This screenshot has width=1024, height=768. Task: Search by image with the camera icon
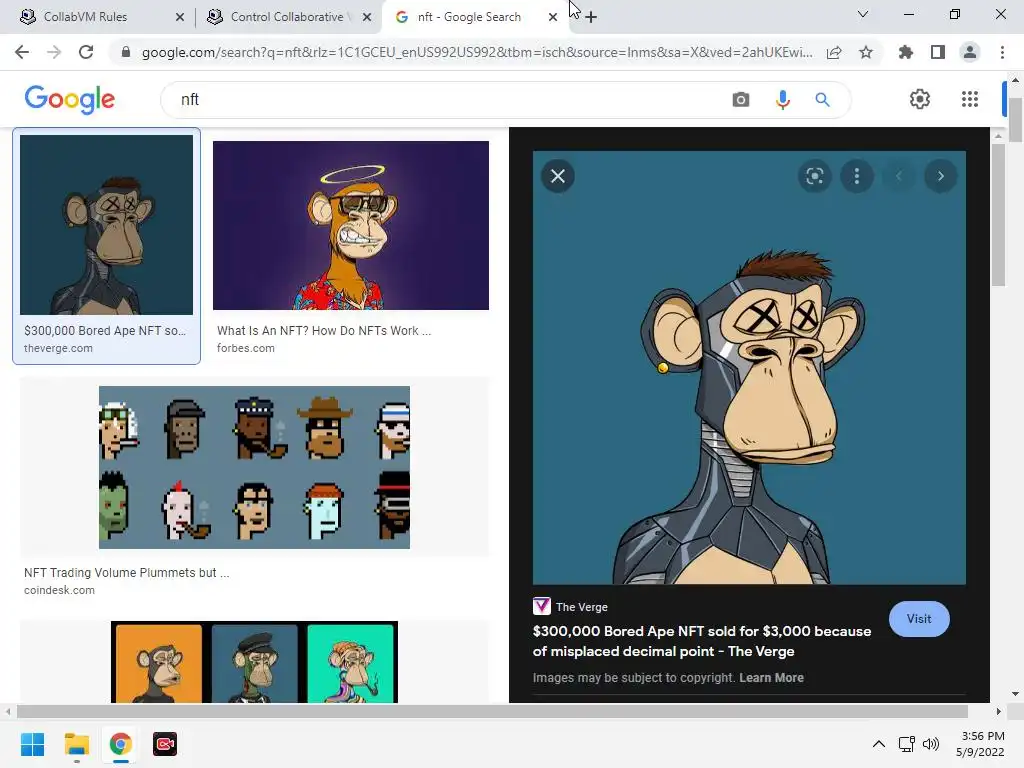(x=741, y=99)
